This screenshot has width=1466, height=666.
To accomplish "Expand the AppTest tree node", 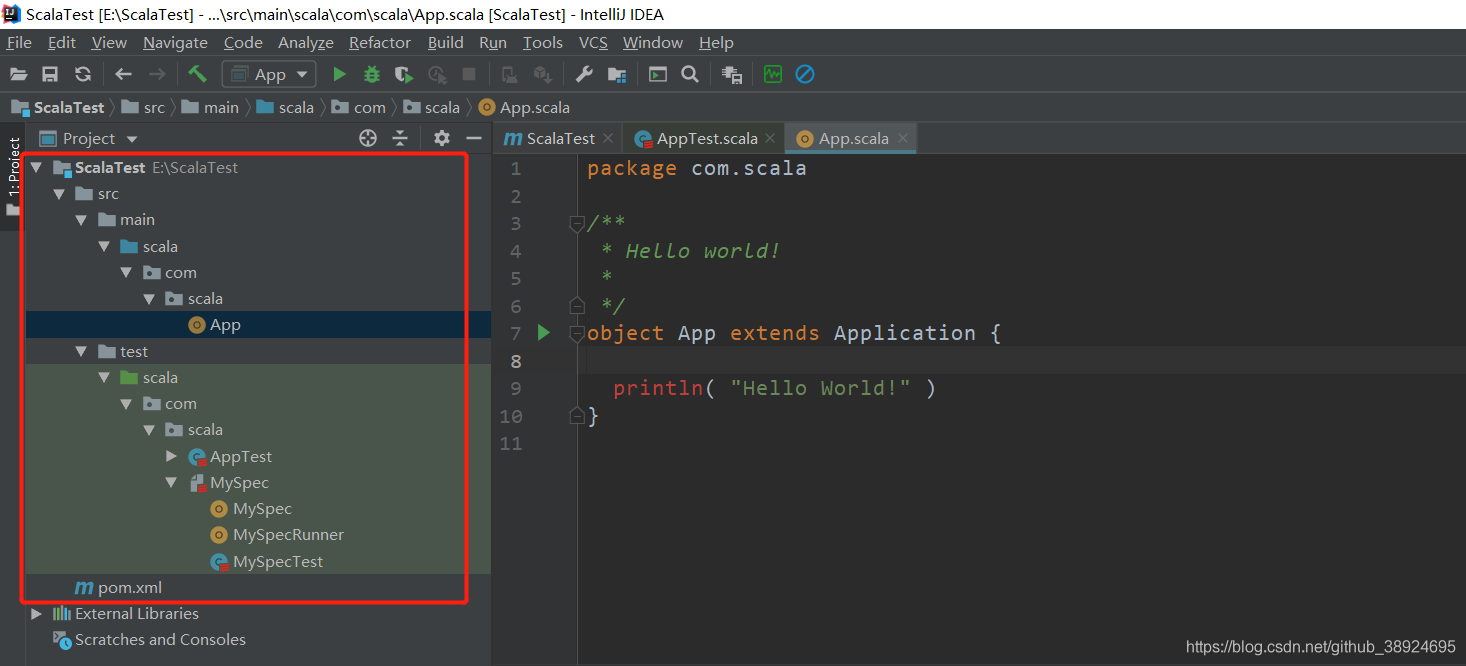I will [171, 456].
